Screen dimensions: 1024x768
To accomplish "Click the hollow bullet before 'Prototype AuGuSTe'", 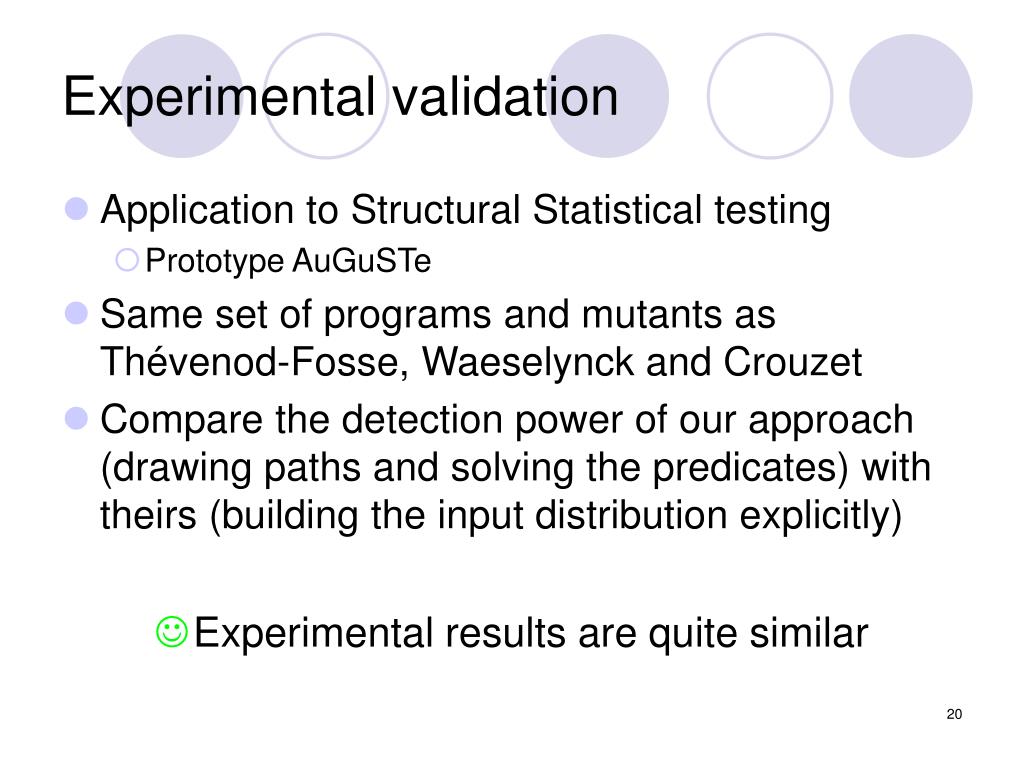I will click(x=127, y=260).
